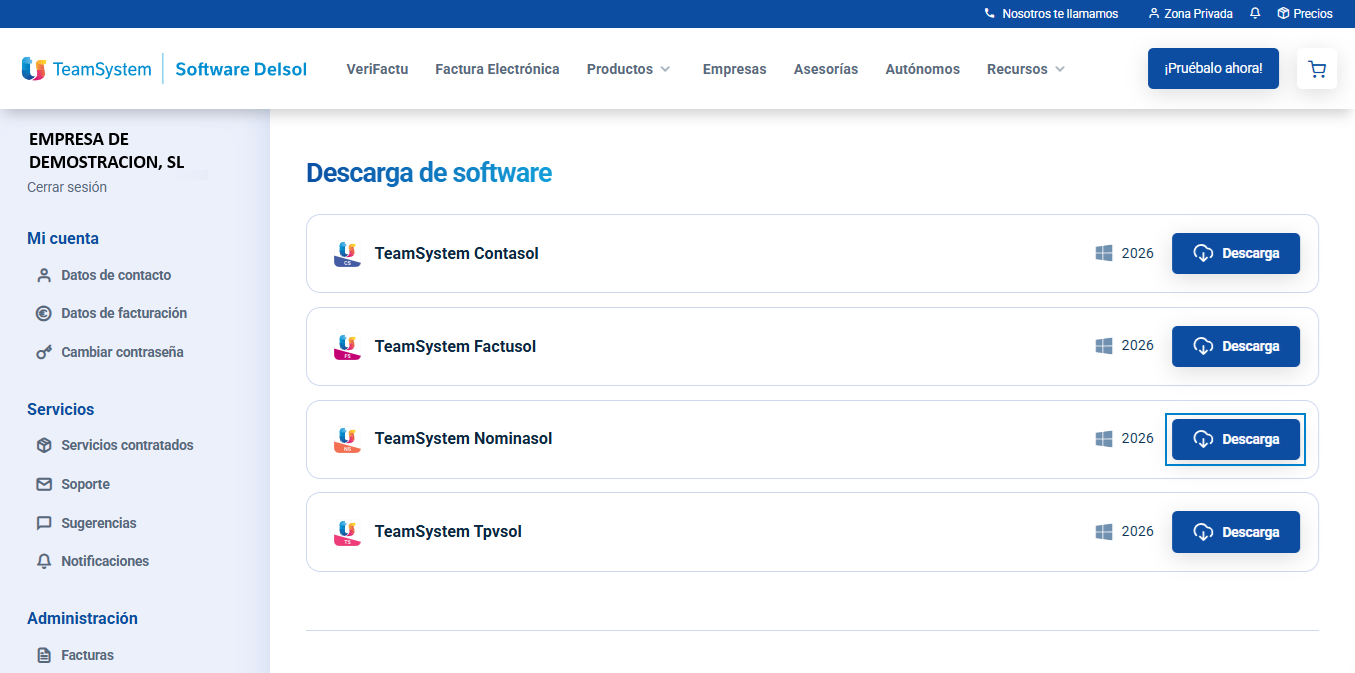Click the phone icon beside Nosotros te llamamos
The image size is (1355, 673).
(x=990, y=14)
